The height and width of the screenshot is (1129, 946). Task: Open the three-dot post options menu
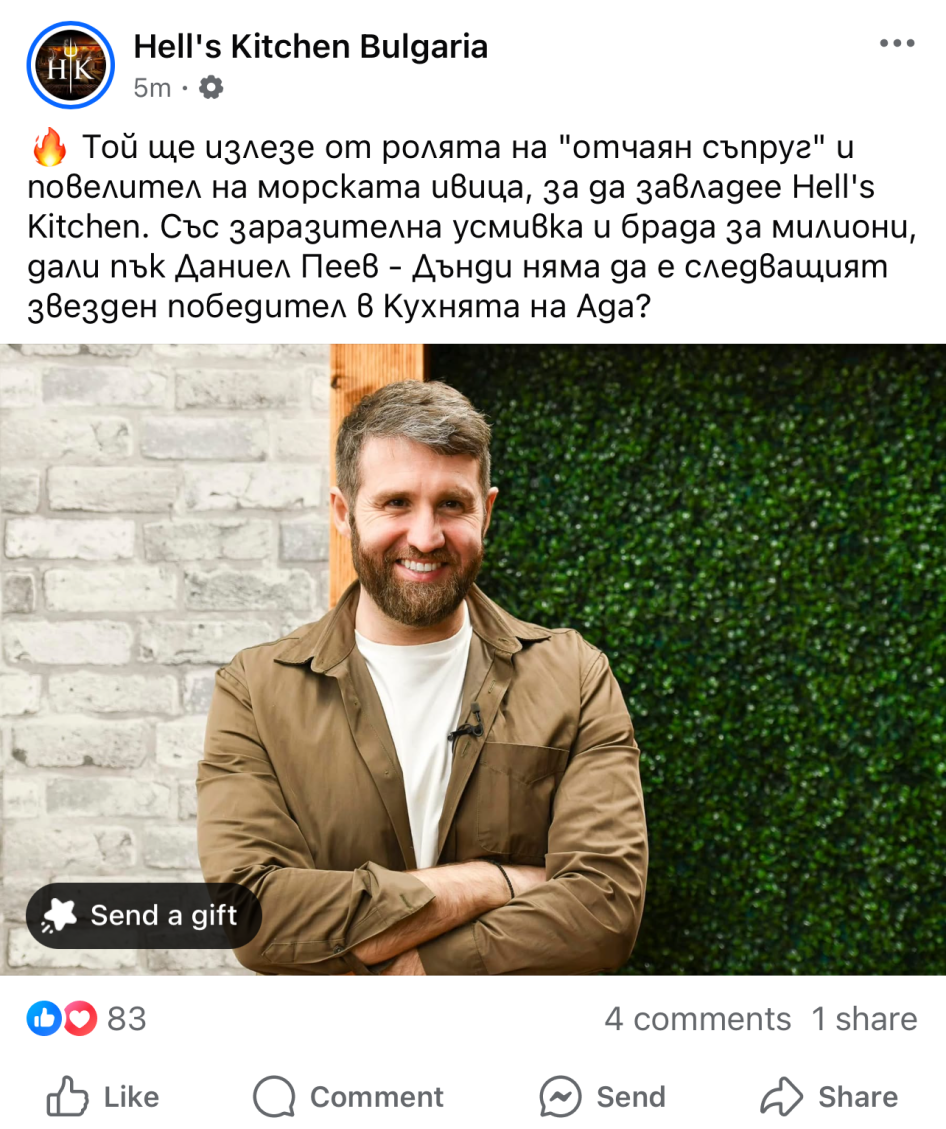pos(896,44)
